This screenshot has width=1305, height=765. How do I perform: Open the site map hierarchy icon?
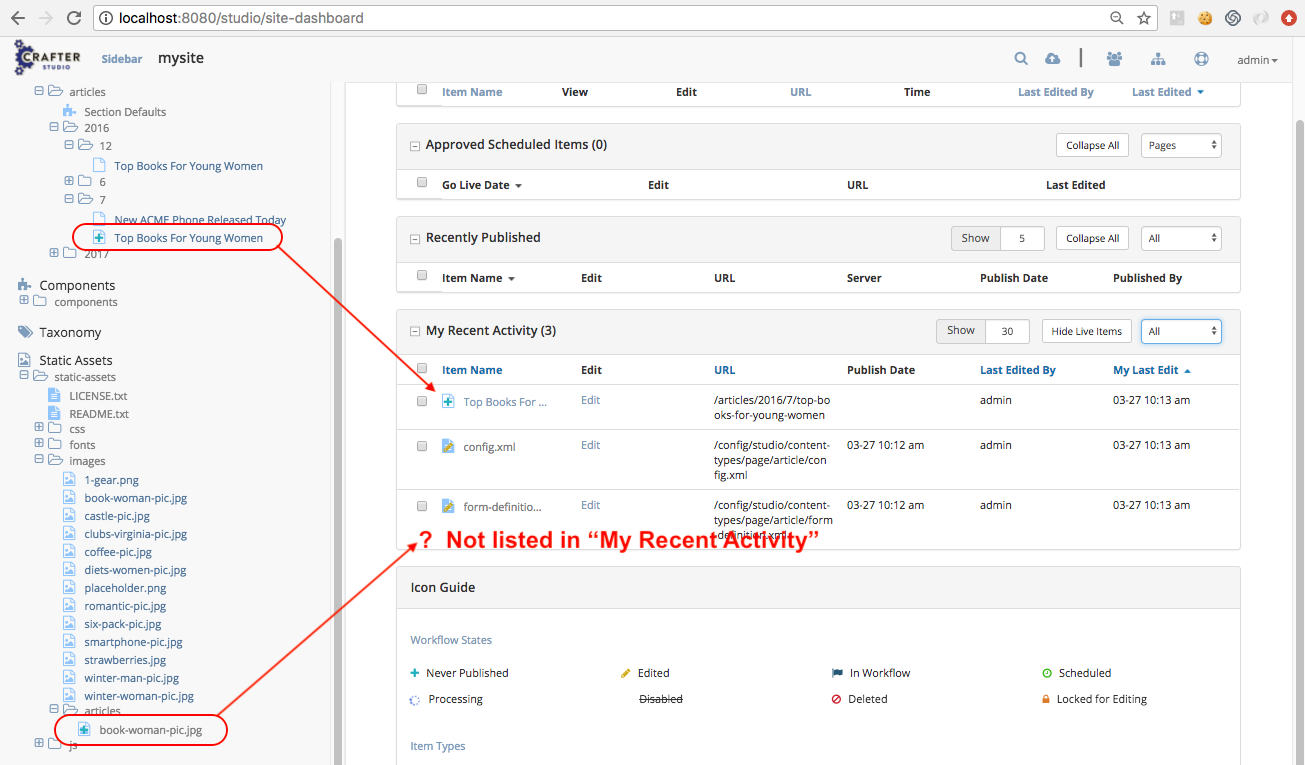(1158, 59)
